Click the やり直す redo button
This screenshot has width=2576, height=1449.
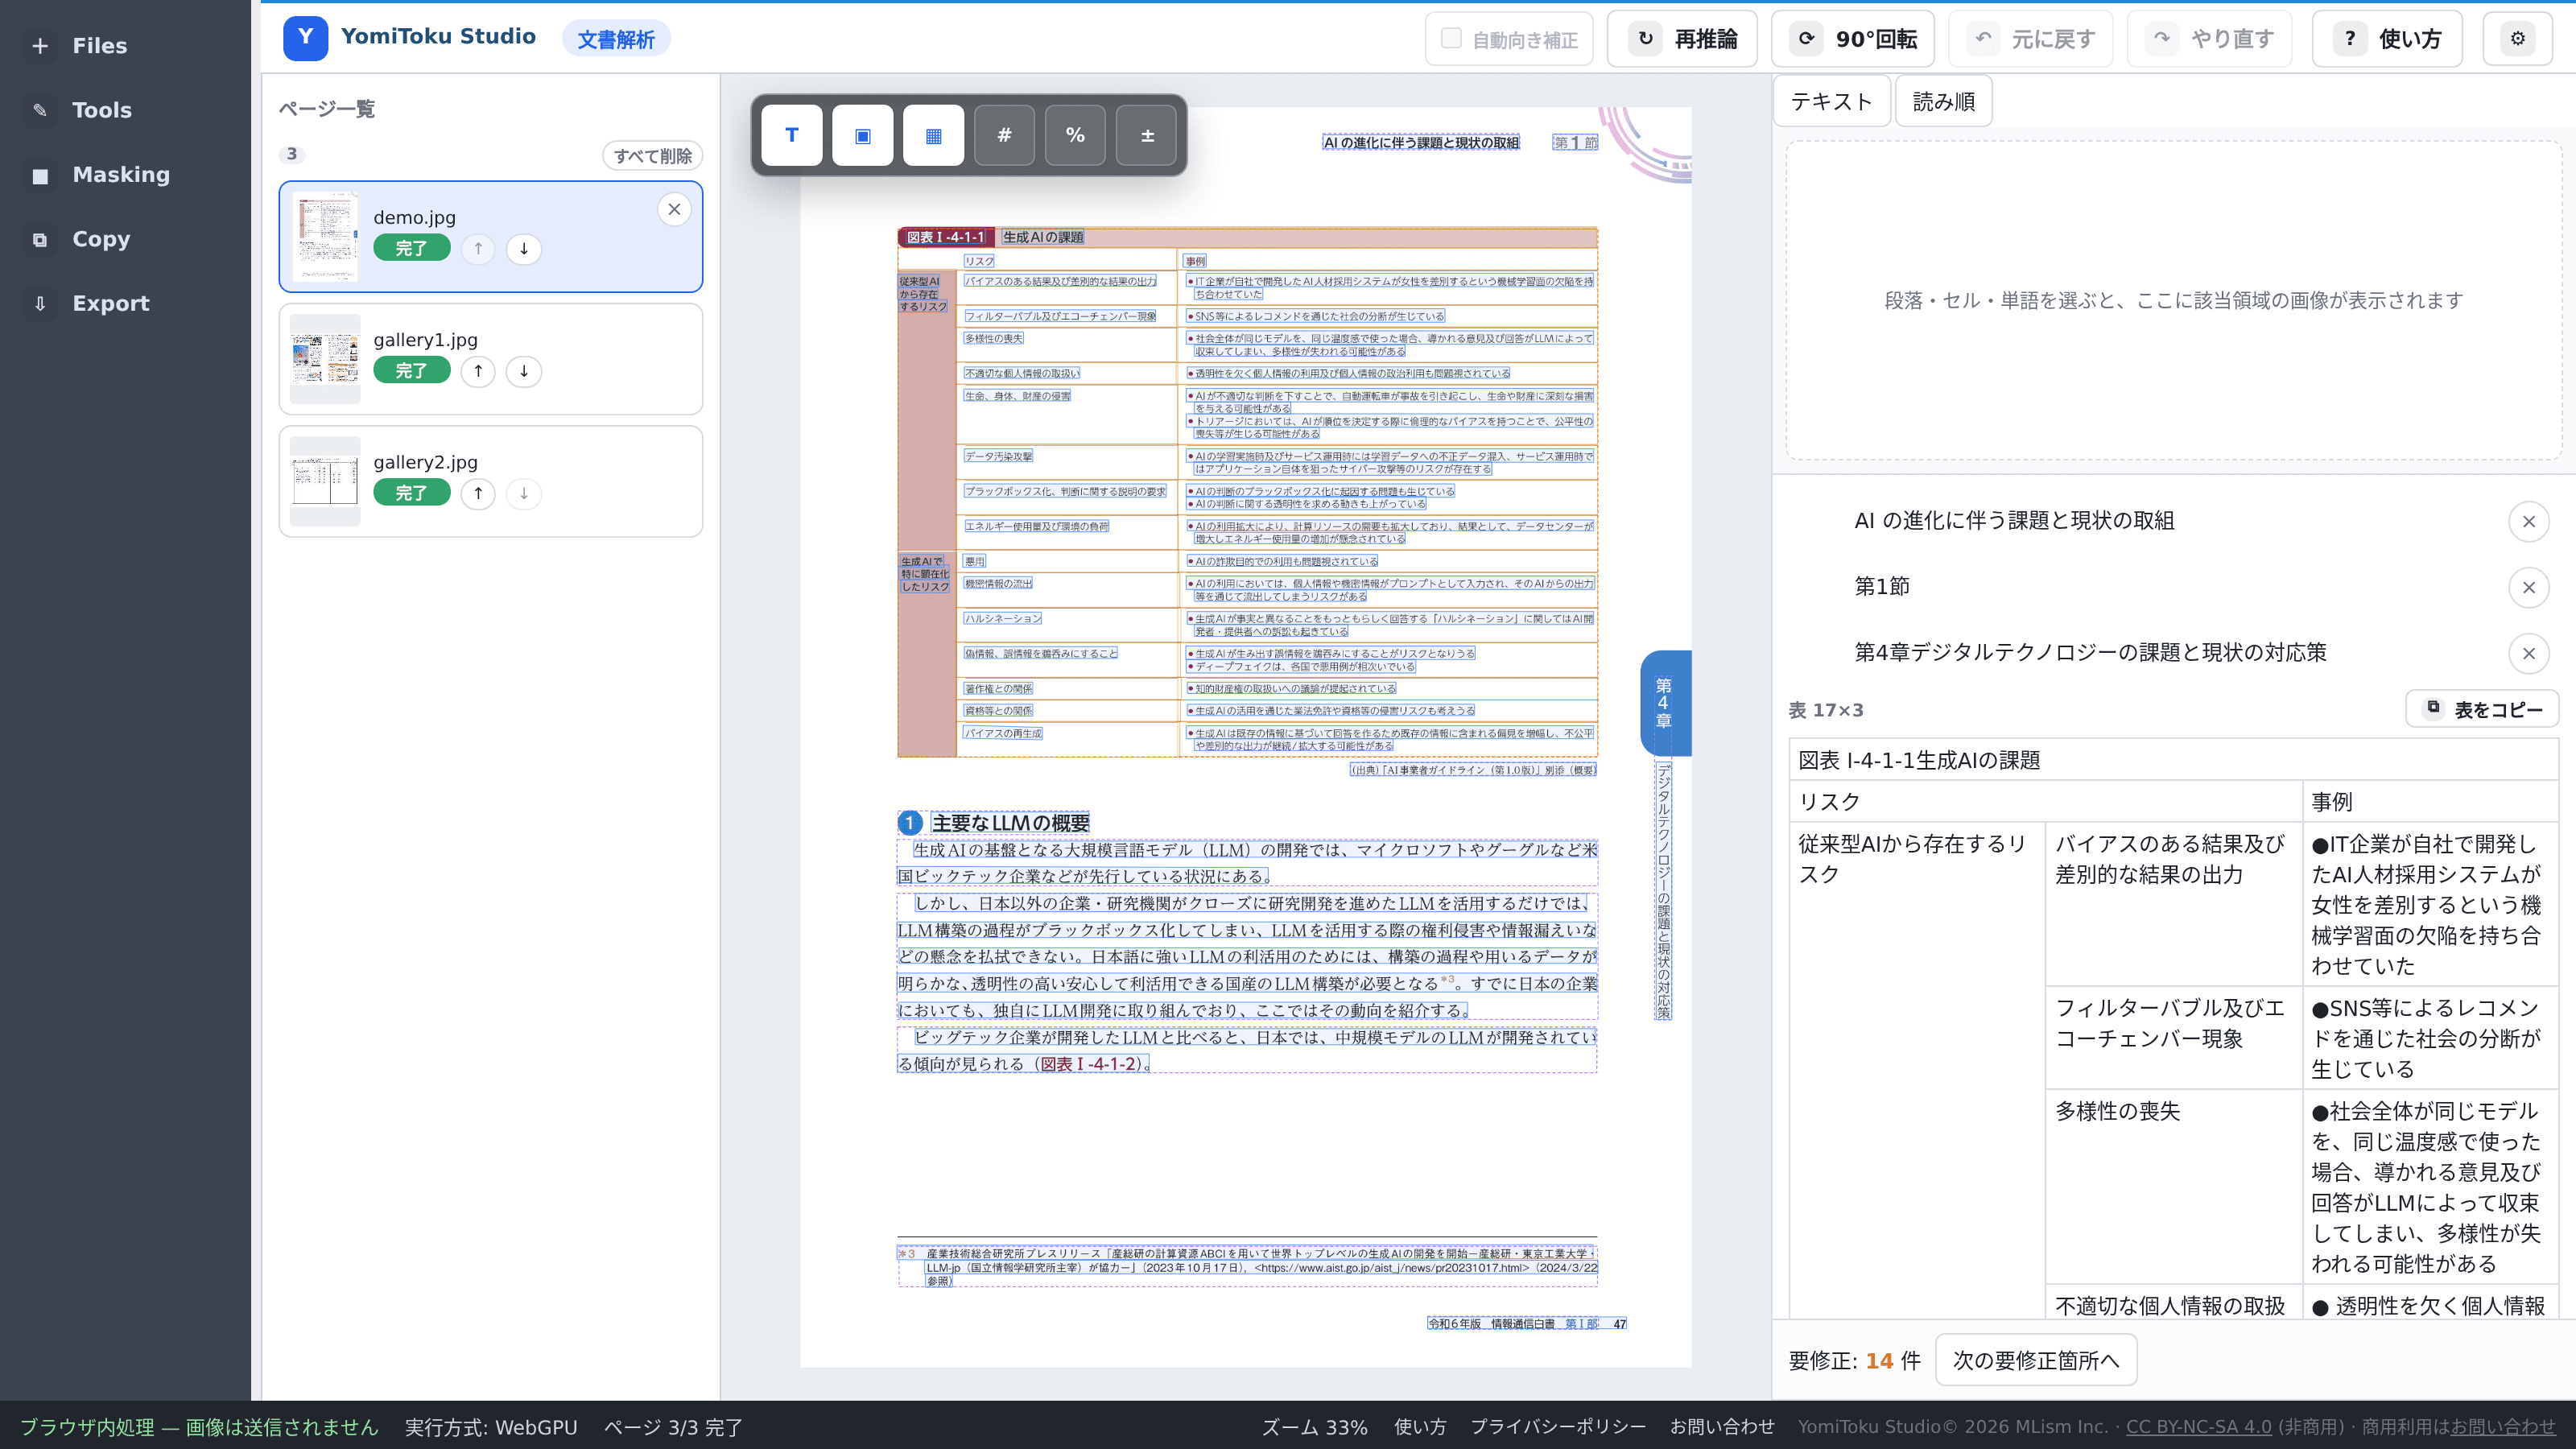click(x=2209, y=39)
